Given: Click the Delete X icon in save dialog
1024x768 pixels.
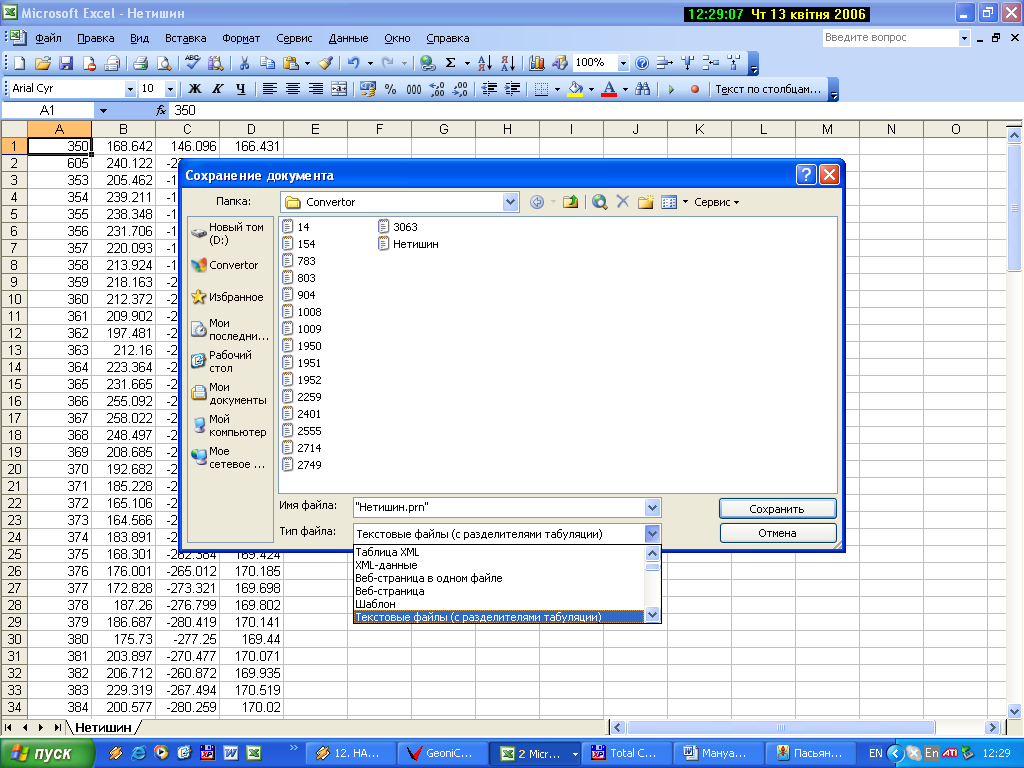Looking at the screenshot, I should [x=622, y=202].
